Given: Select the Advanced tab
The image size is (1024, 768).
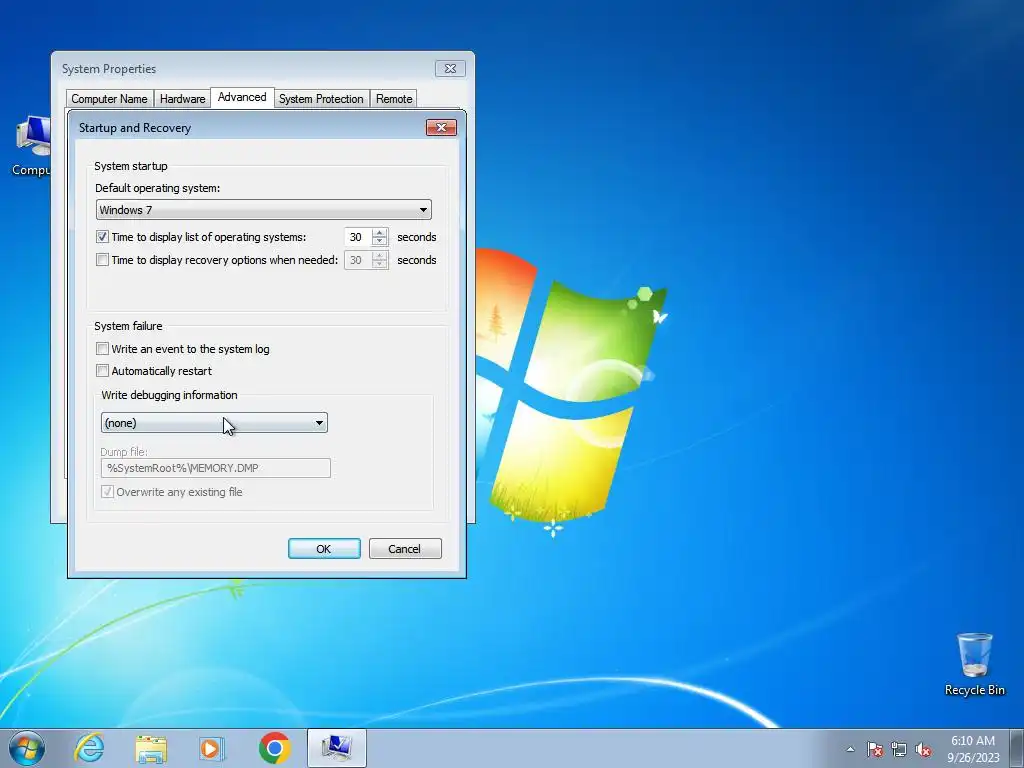Looking at the screenshot, I should coord(242,97).
